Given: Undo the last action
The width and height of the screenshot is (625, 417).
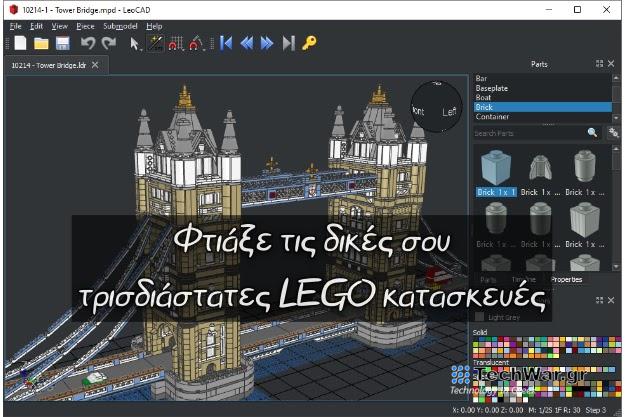Looking at the screenshot, I should tap(88, 43).
